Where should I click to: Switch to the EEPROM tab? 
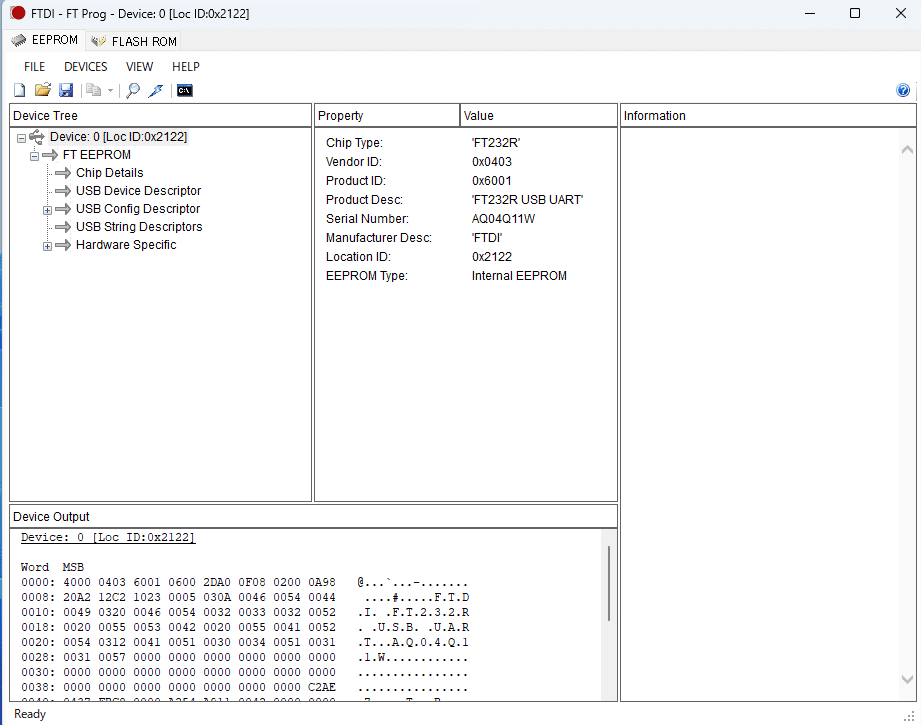45,40
